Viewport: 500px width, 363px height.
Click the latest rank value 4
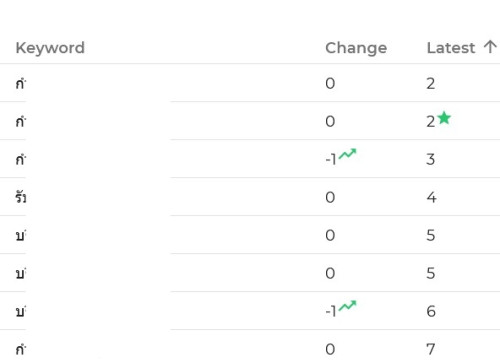[431, 197]
